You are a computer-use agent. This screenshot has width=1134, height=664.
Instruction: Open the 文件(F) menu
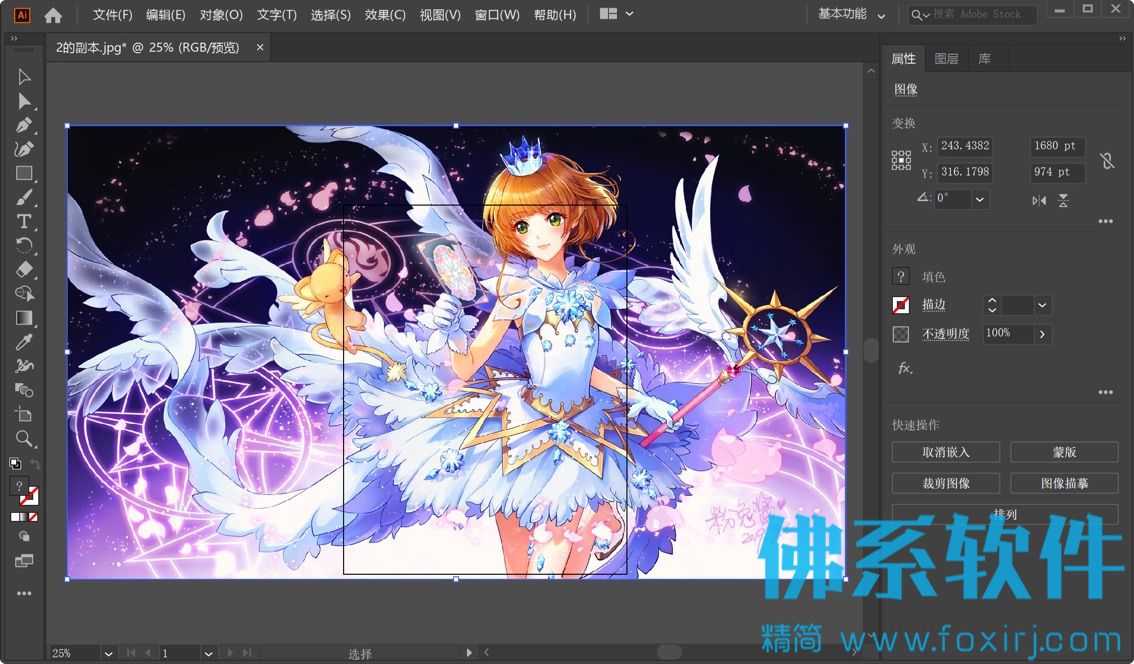[x=112, y=14]
